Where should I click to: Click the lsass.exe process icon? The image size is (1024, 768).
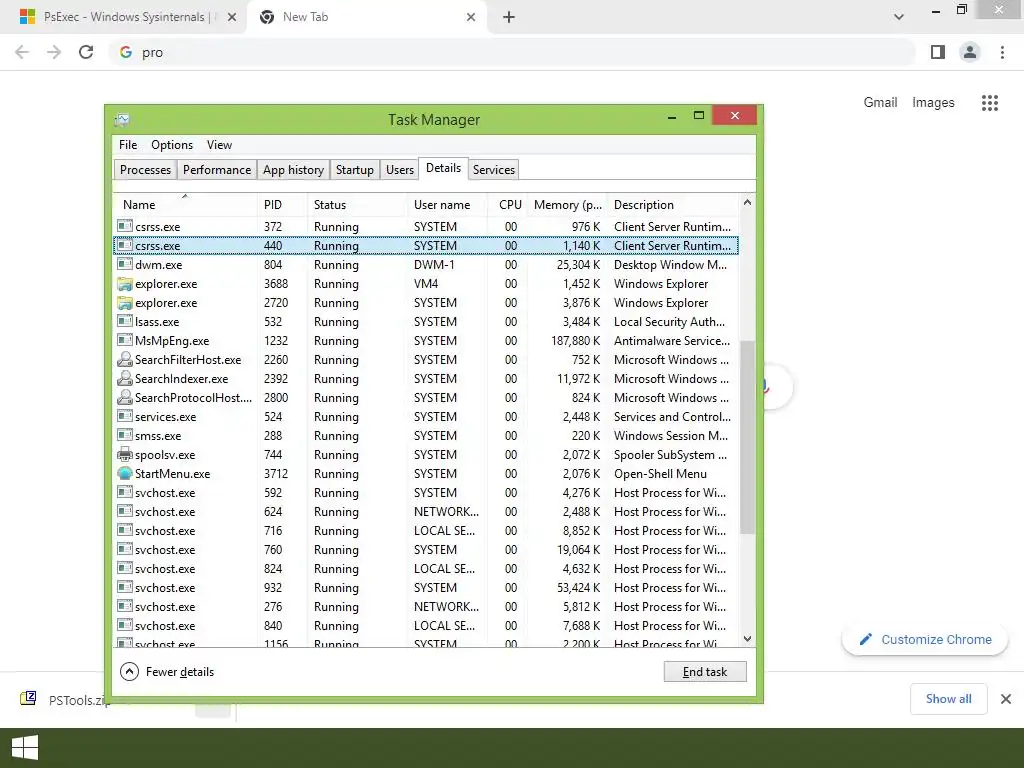coord(125,321)
